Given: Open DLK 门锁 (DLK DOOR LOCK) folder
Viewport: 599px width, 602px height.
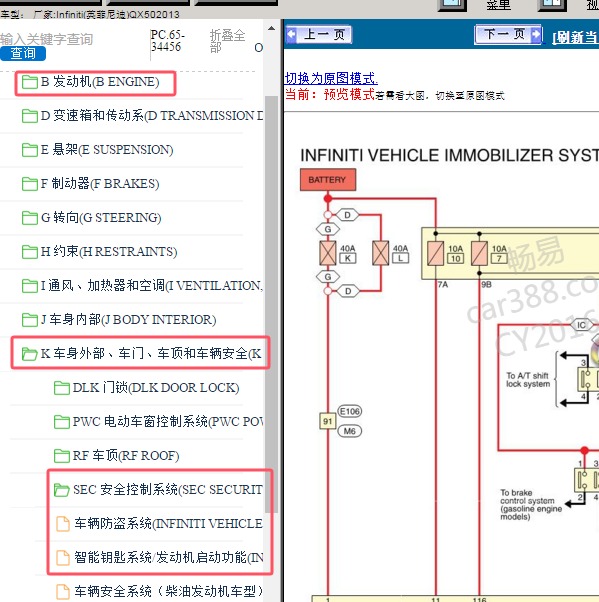Looking at the screenshot, I should click(156, 388).
